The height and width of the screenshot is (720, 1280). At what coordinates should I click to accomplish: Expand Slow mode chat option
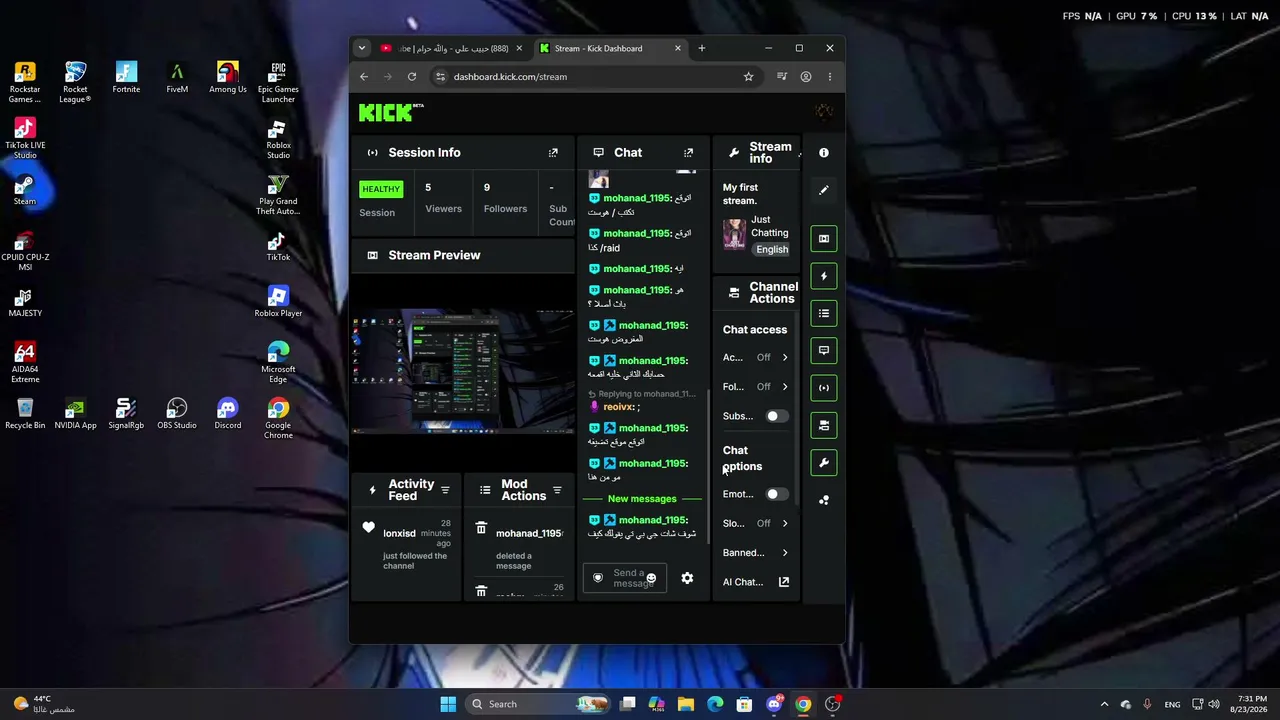pyautogui.click(x=755, y=523)
